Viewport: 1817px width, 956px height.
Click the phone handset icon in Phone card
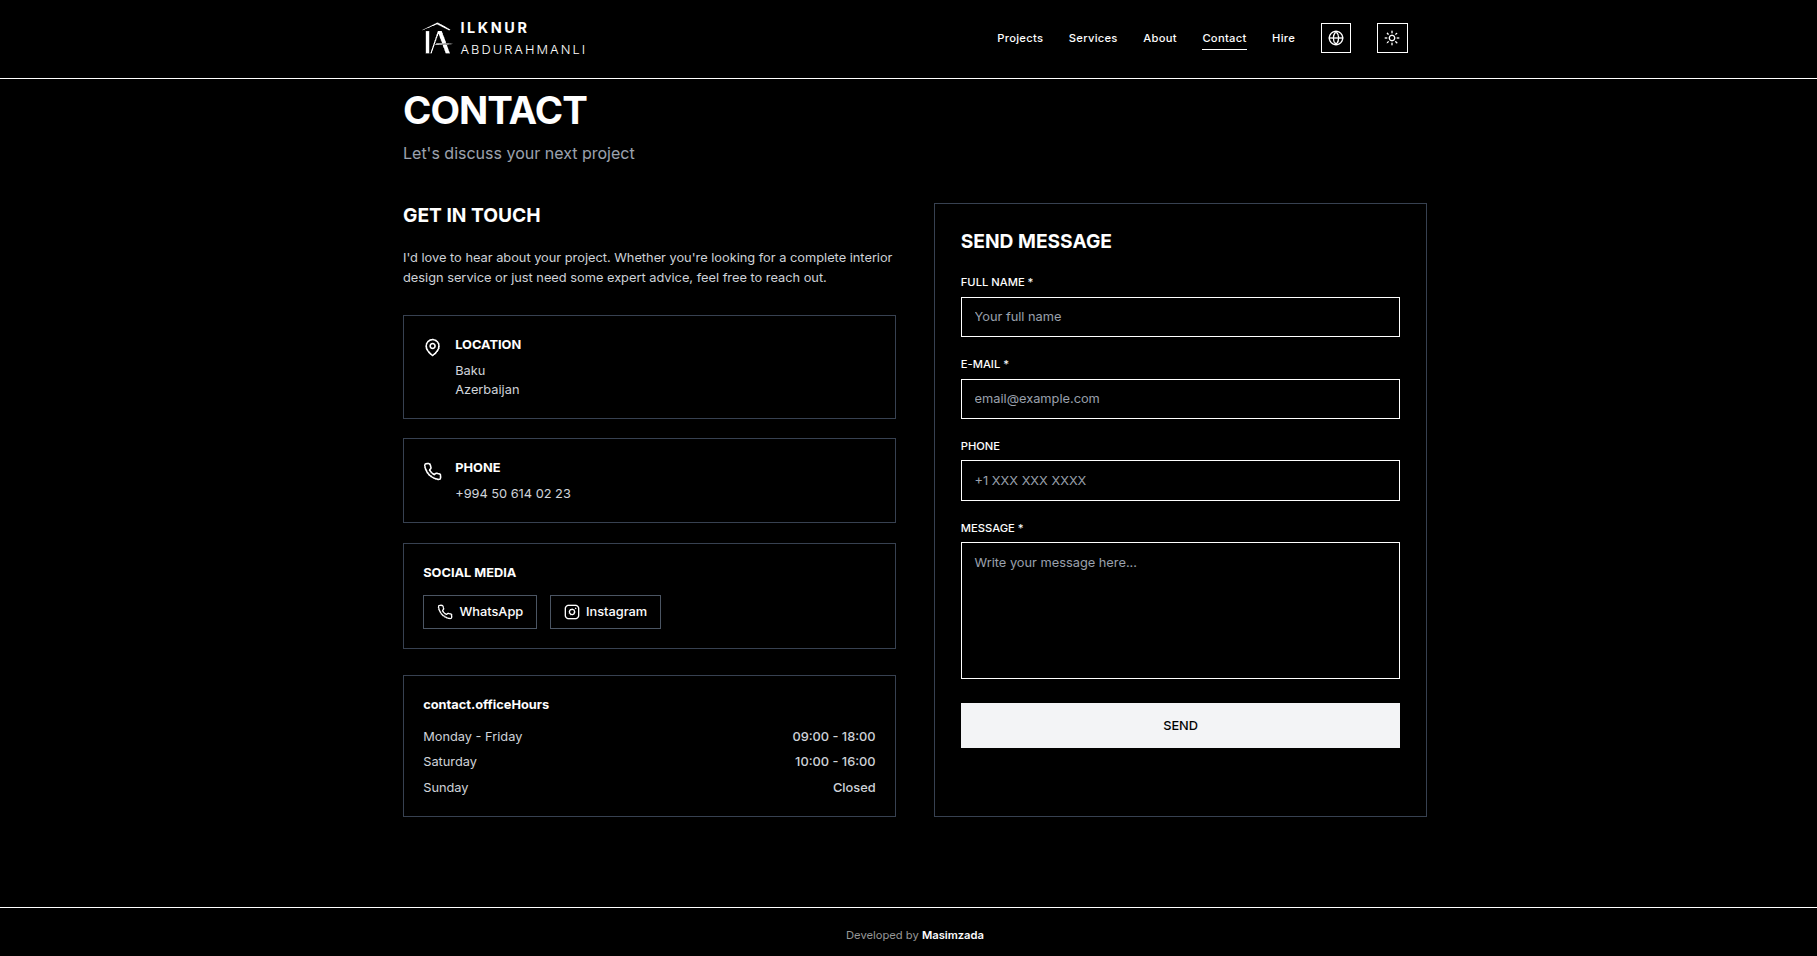pos(432,471)
